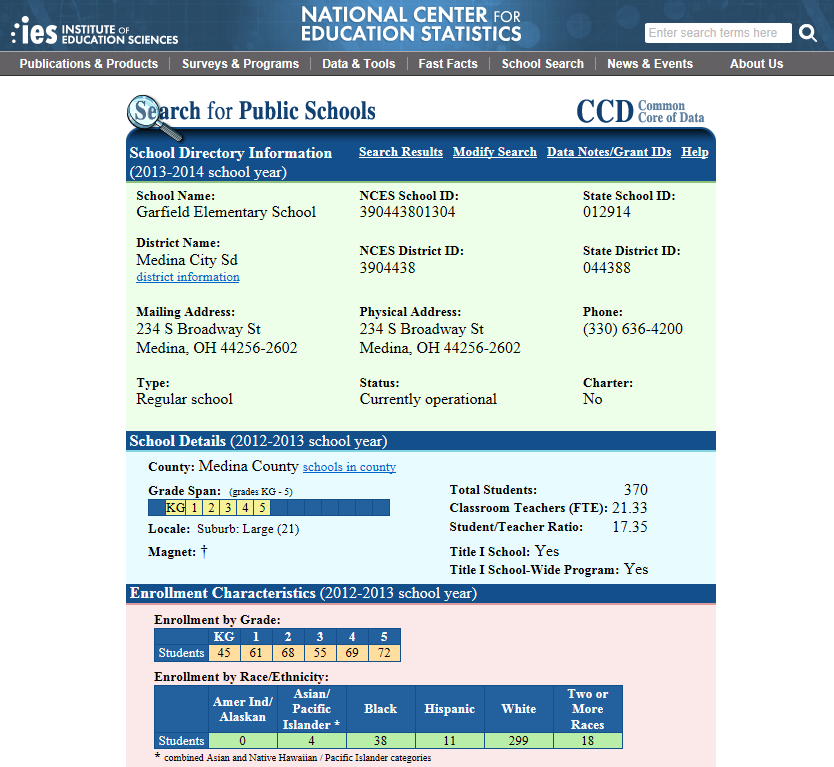
Task: Click grade 4 enrollment cell showing 69
Action: 352,653
